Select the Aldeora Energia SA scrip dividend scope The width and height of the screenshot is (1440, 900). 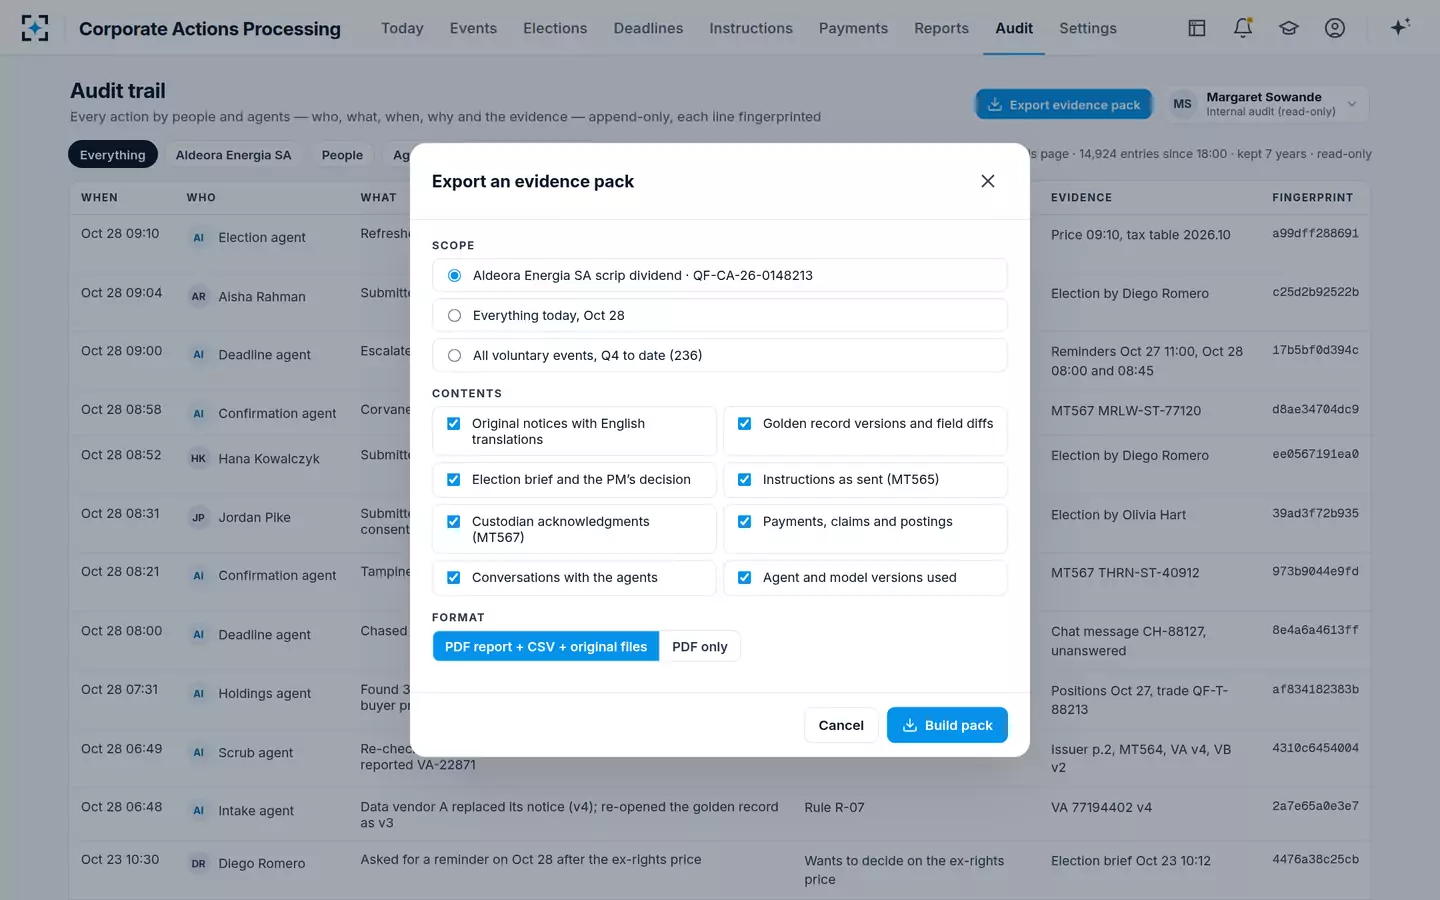tap(720, 275)
